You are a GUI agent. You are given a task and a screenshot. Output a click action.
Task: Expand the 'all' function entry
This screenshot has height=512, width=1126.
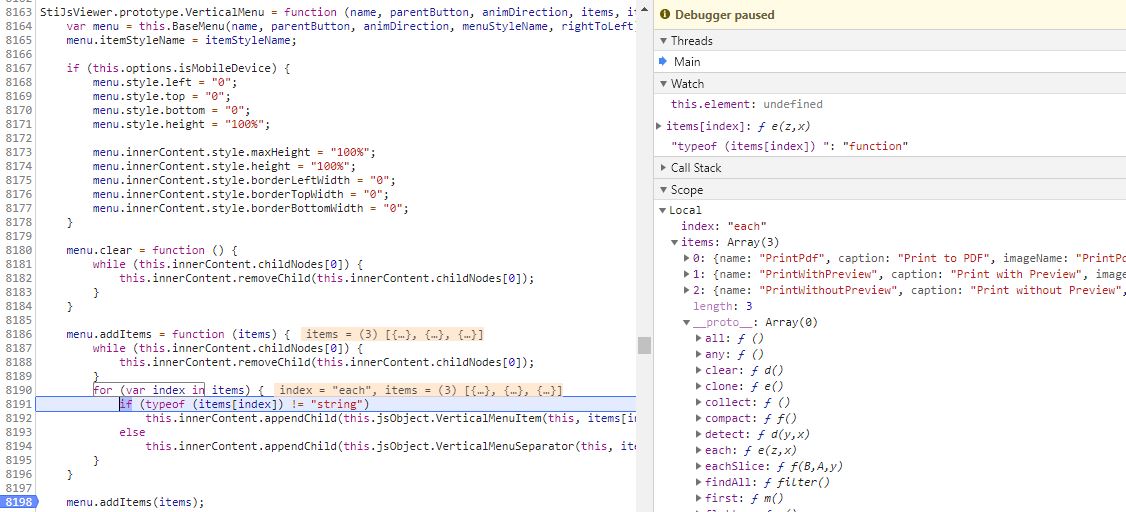(x=699, y=338)
